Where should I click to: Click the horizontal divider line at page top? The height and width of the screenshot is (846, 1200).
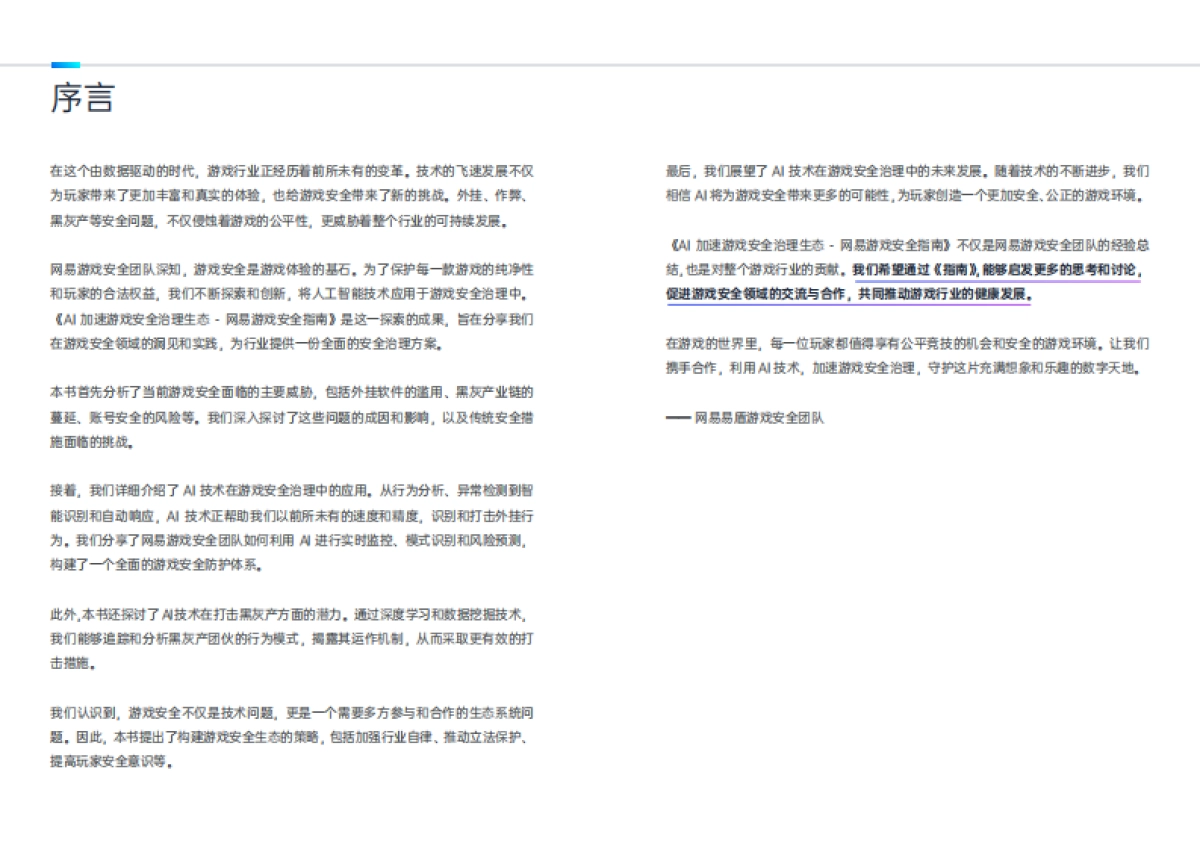coord(600,61)
